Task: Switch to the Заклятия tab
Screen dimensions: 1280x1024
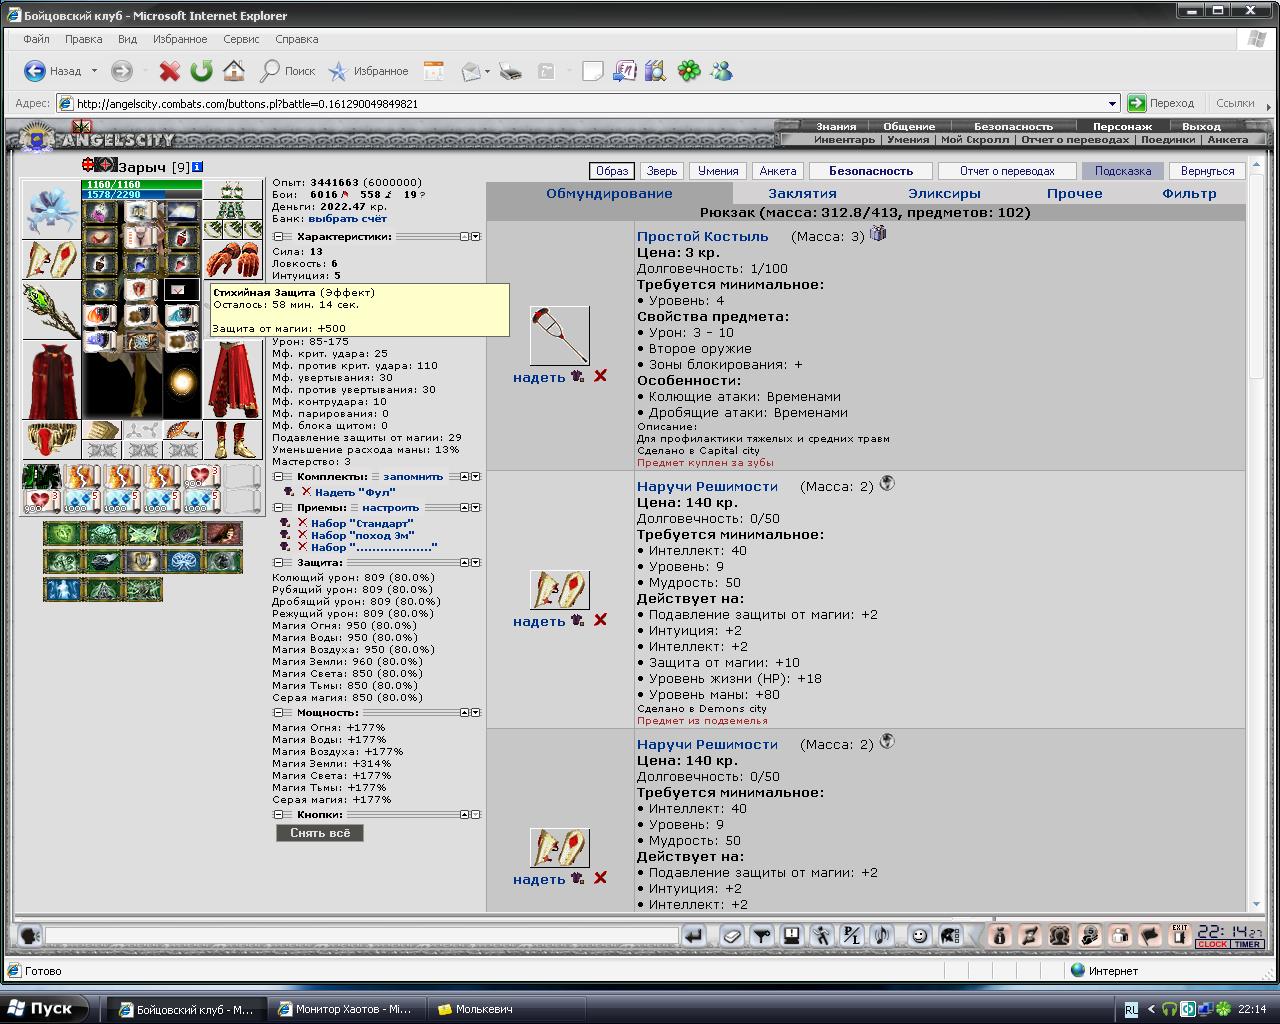Action: tap(802, 194)
